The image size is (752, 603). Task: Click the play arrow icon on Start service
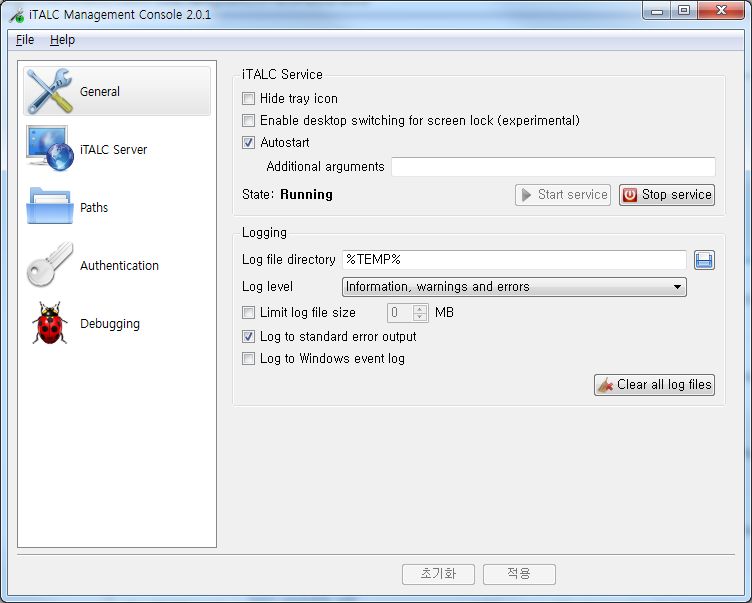click(x=527, y=195)
